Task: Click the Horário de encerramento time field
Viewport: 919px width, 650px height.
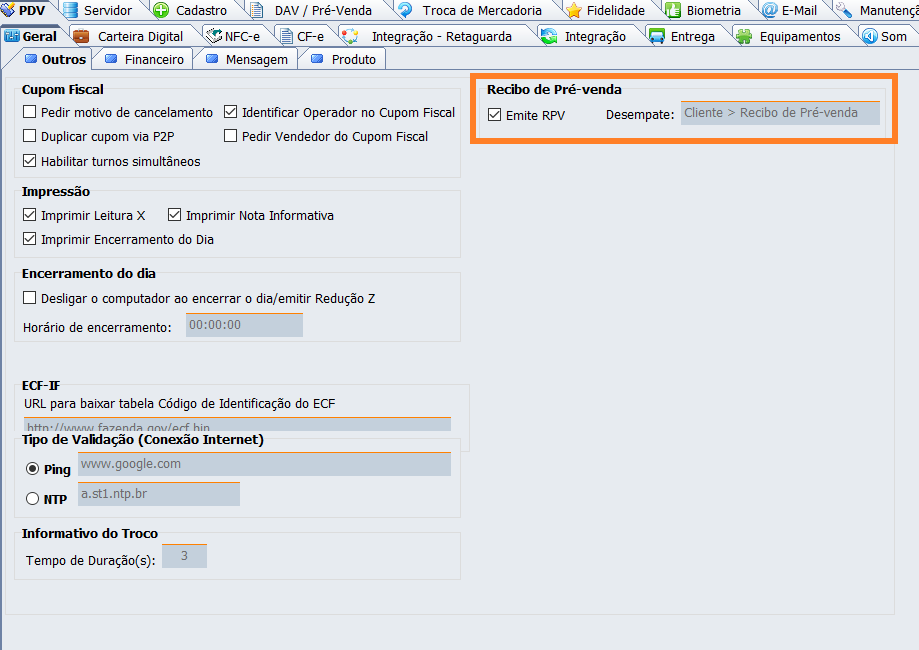Action: 244,326
